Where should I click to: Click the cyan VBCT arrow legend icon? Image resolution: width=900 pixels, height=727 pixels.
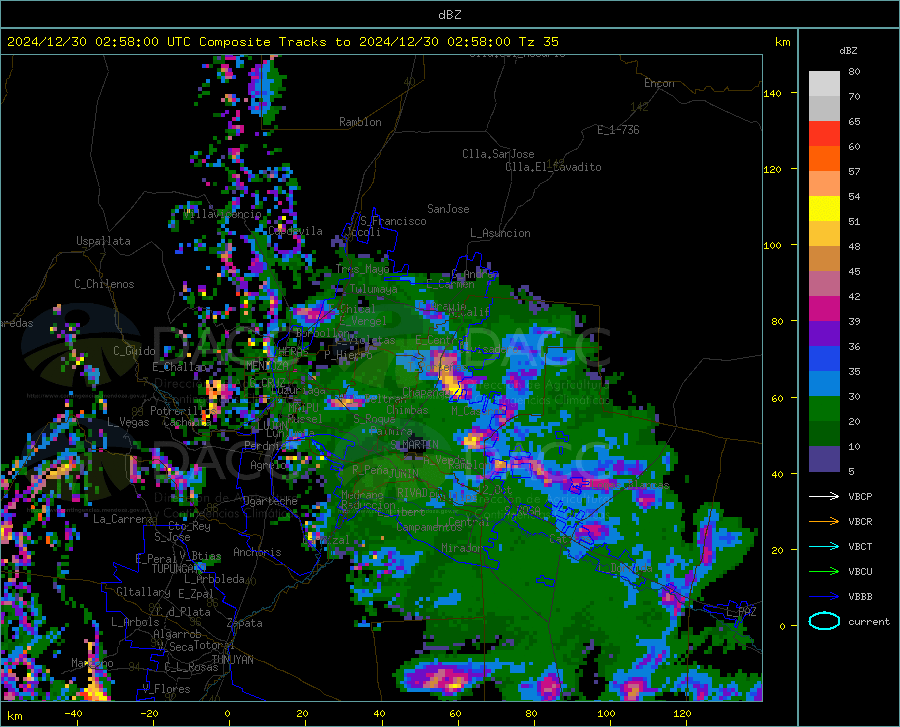click(x=824, y=546)
